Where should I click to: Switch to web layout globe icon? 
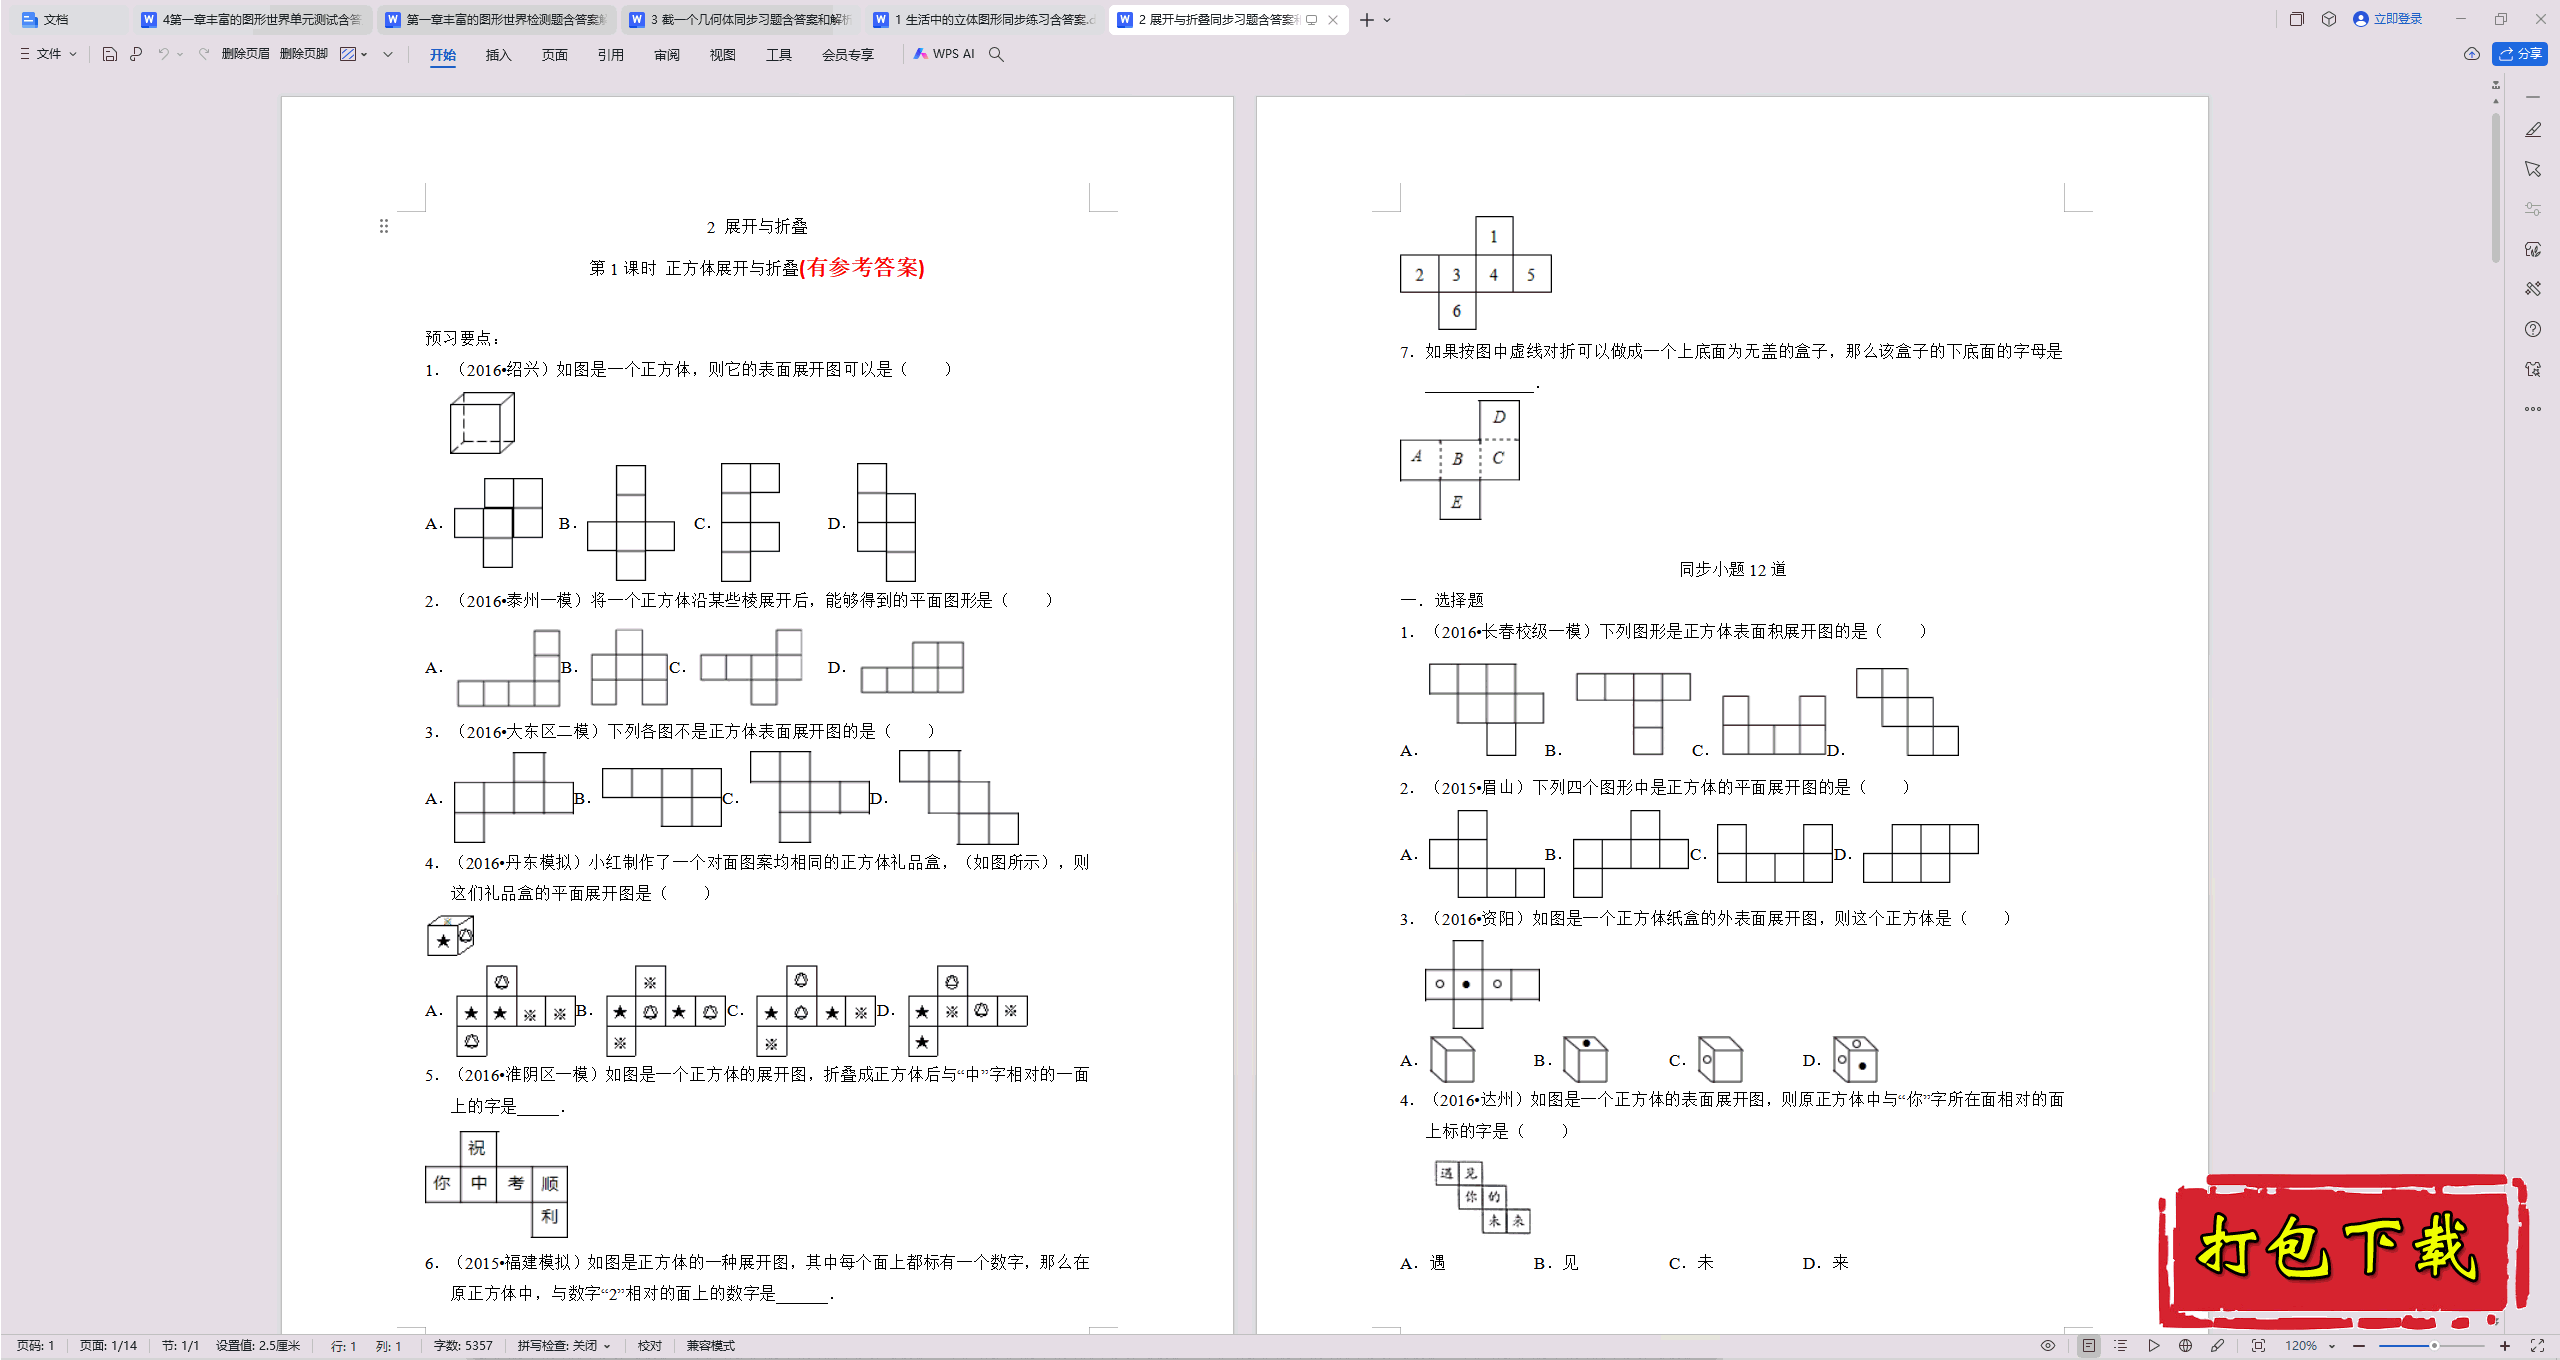point(2186,1346)
